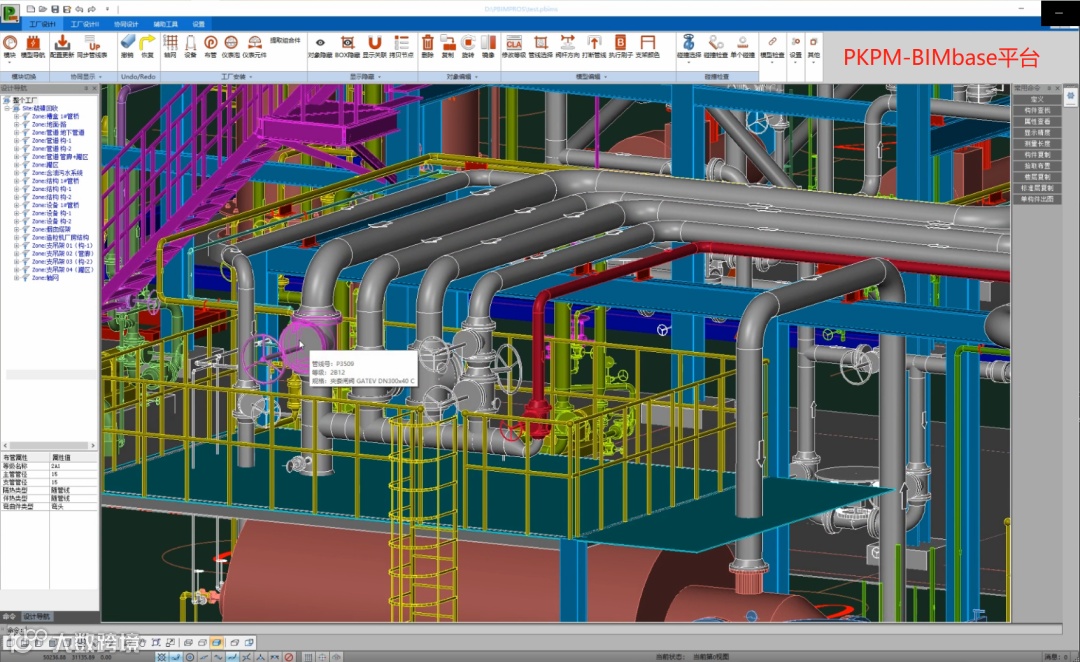
Task: Click the 属性查看 button in right panel
Action: click(1037, 121)
